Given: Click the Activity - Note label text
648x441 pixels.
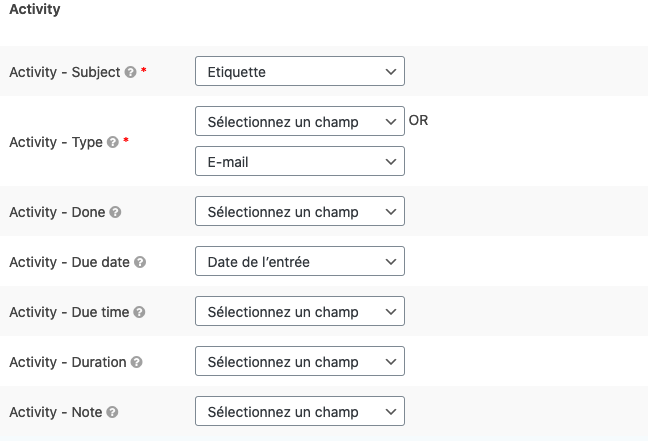Looking at the screenshot, I should [x=55, y=412].
